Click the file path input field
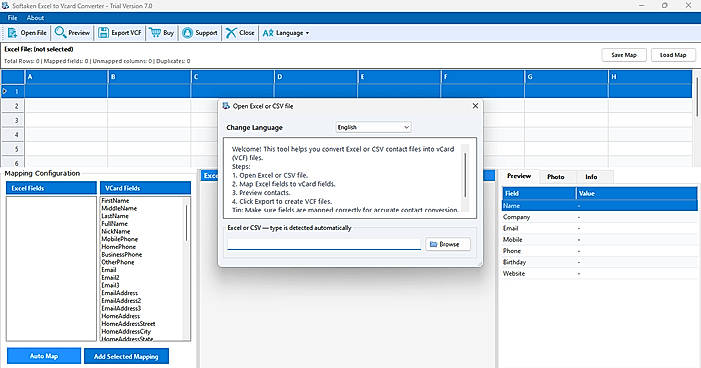Image resolution: width=701 pixels, height=368 pixels. 324,244
